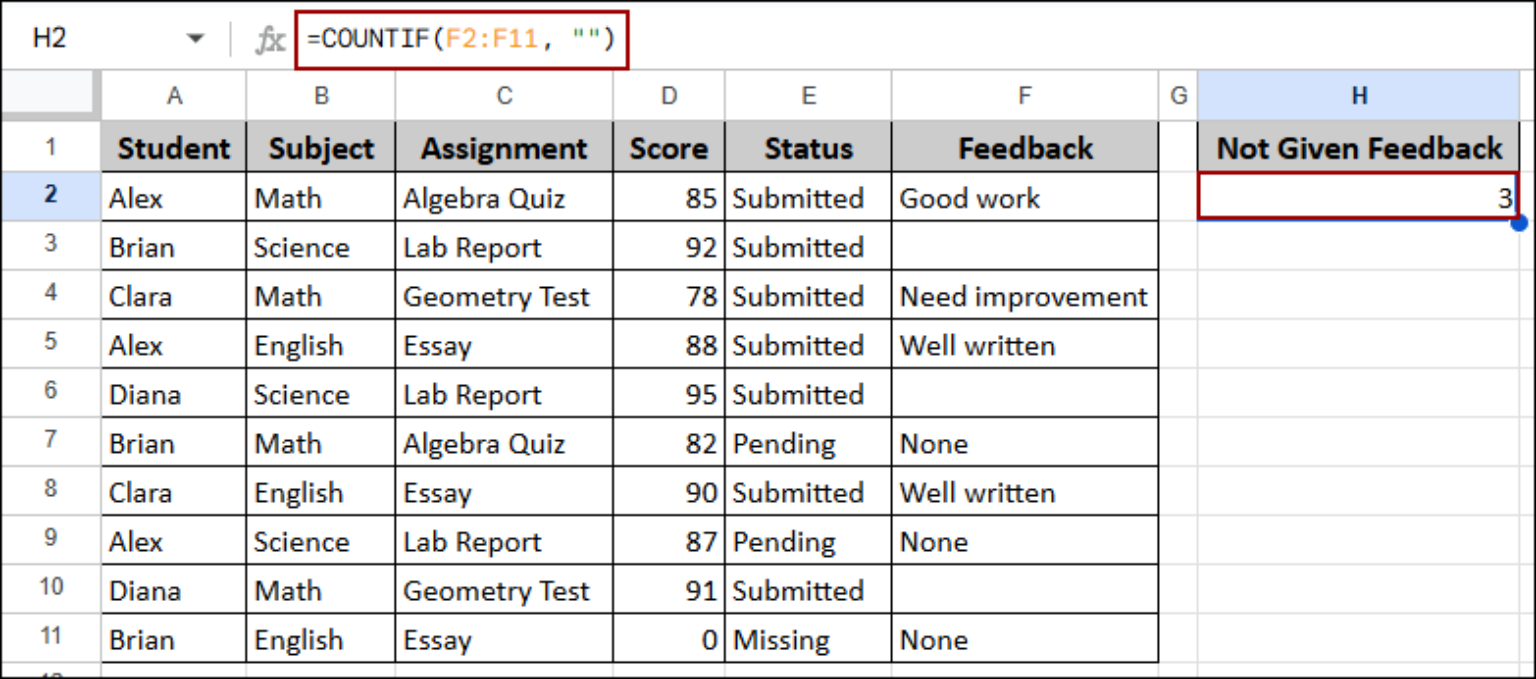Click the Missing status cell
Screen dimensions: 1536x679
point(808,639)
